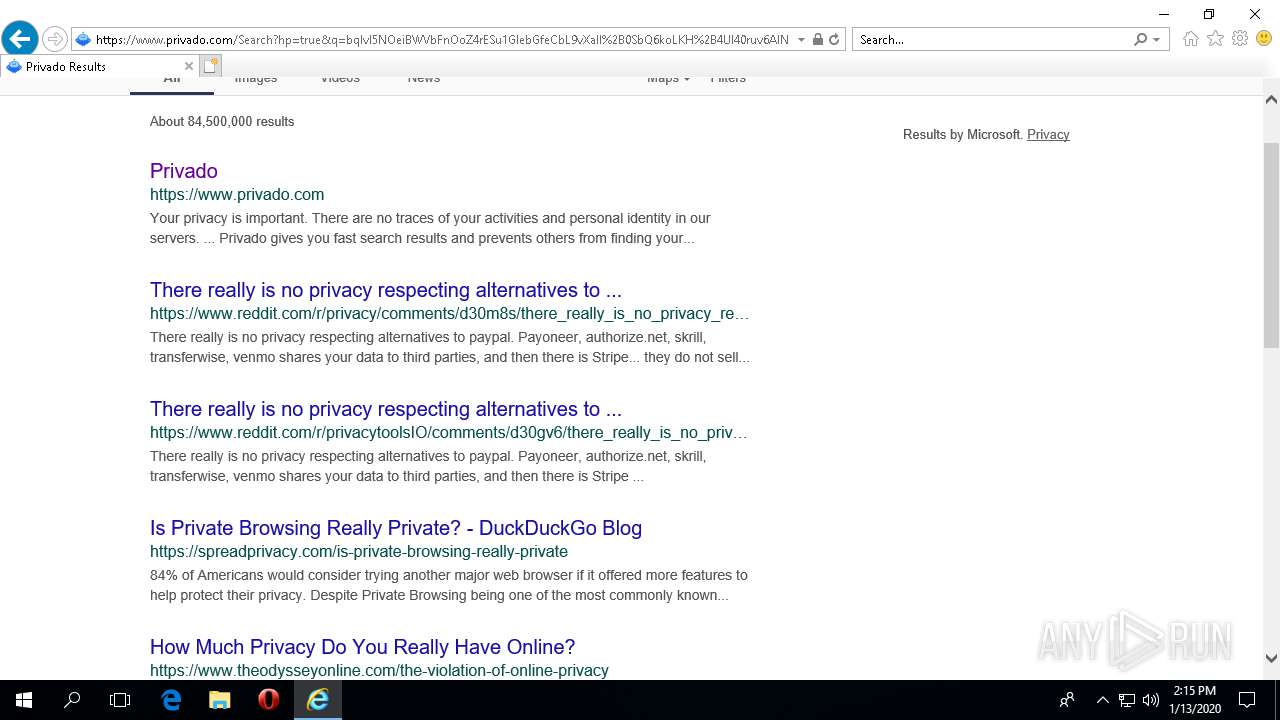Click the vertical scrollbar thumb
The width and height of the screenshot is (1280, 720).
1271,245
